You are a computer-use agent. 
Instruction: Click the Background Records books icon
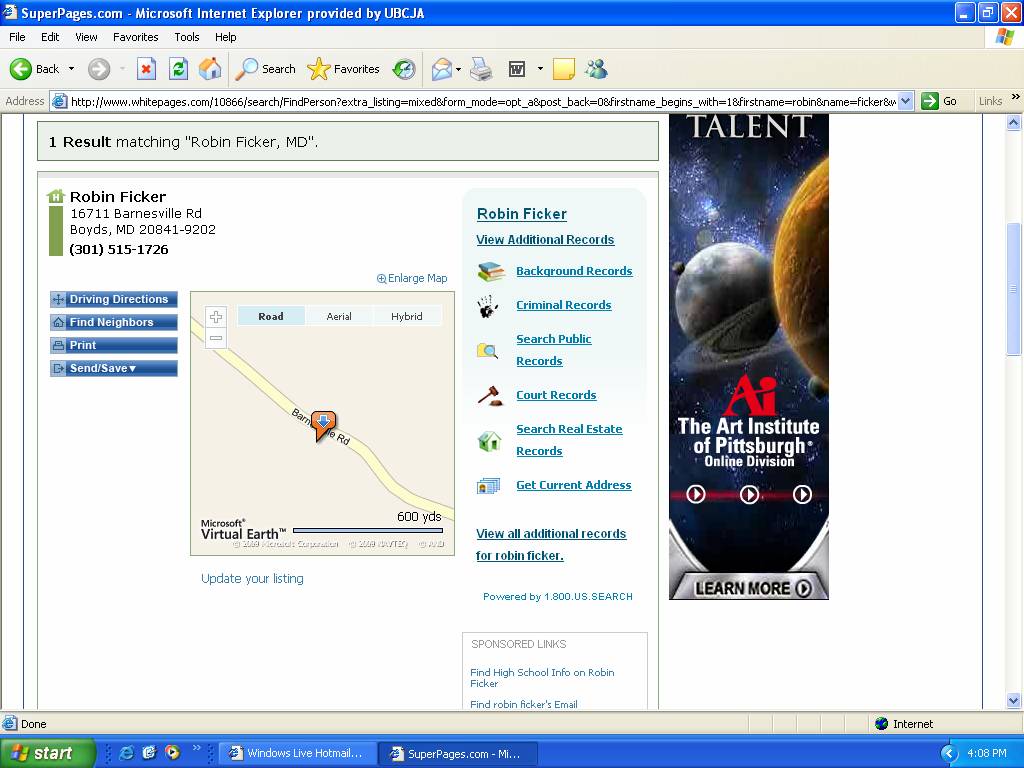pyautogui.click(x=491, y=271)
